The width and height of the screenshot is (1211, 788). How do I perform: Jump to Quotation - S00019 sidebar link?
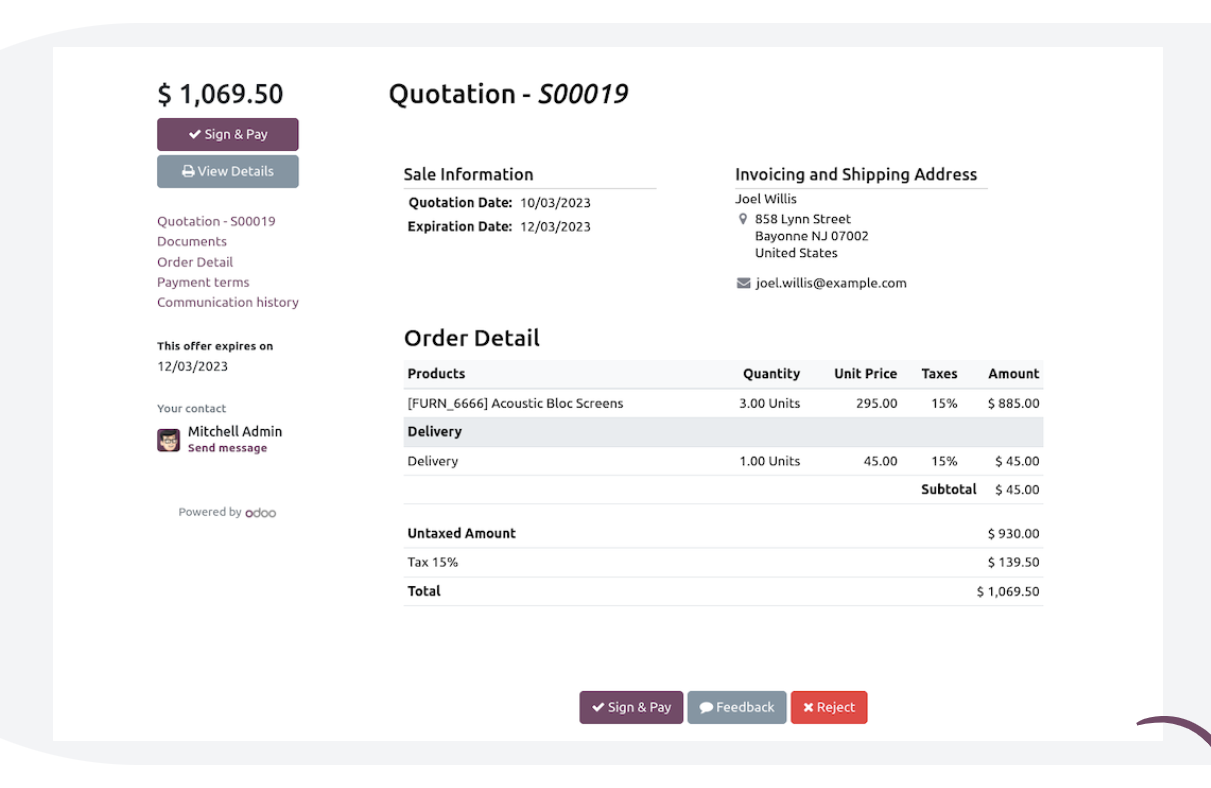[x=216, y=221]
